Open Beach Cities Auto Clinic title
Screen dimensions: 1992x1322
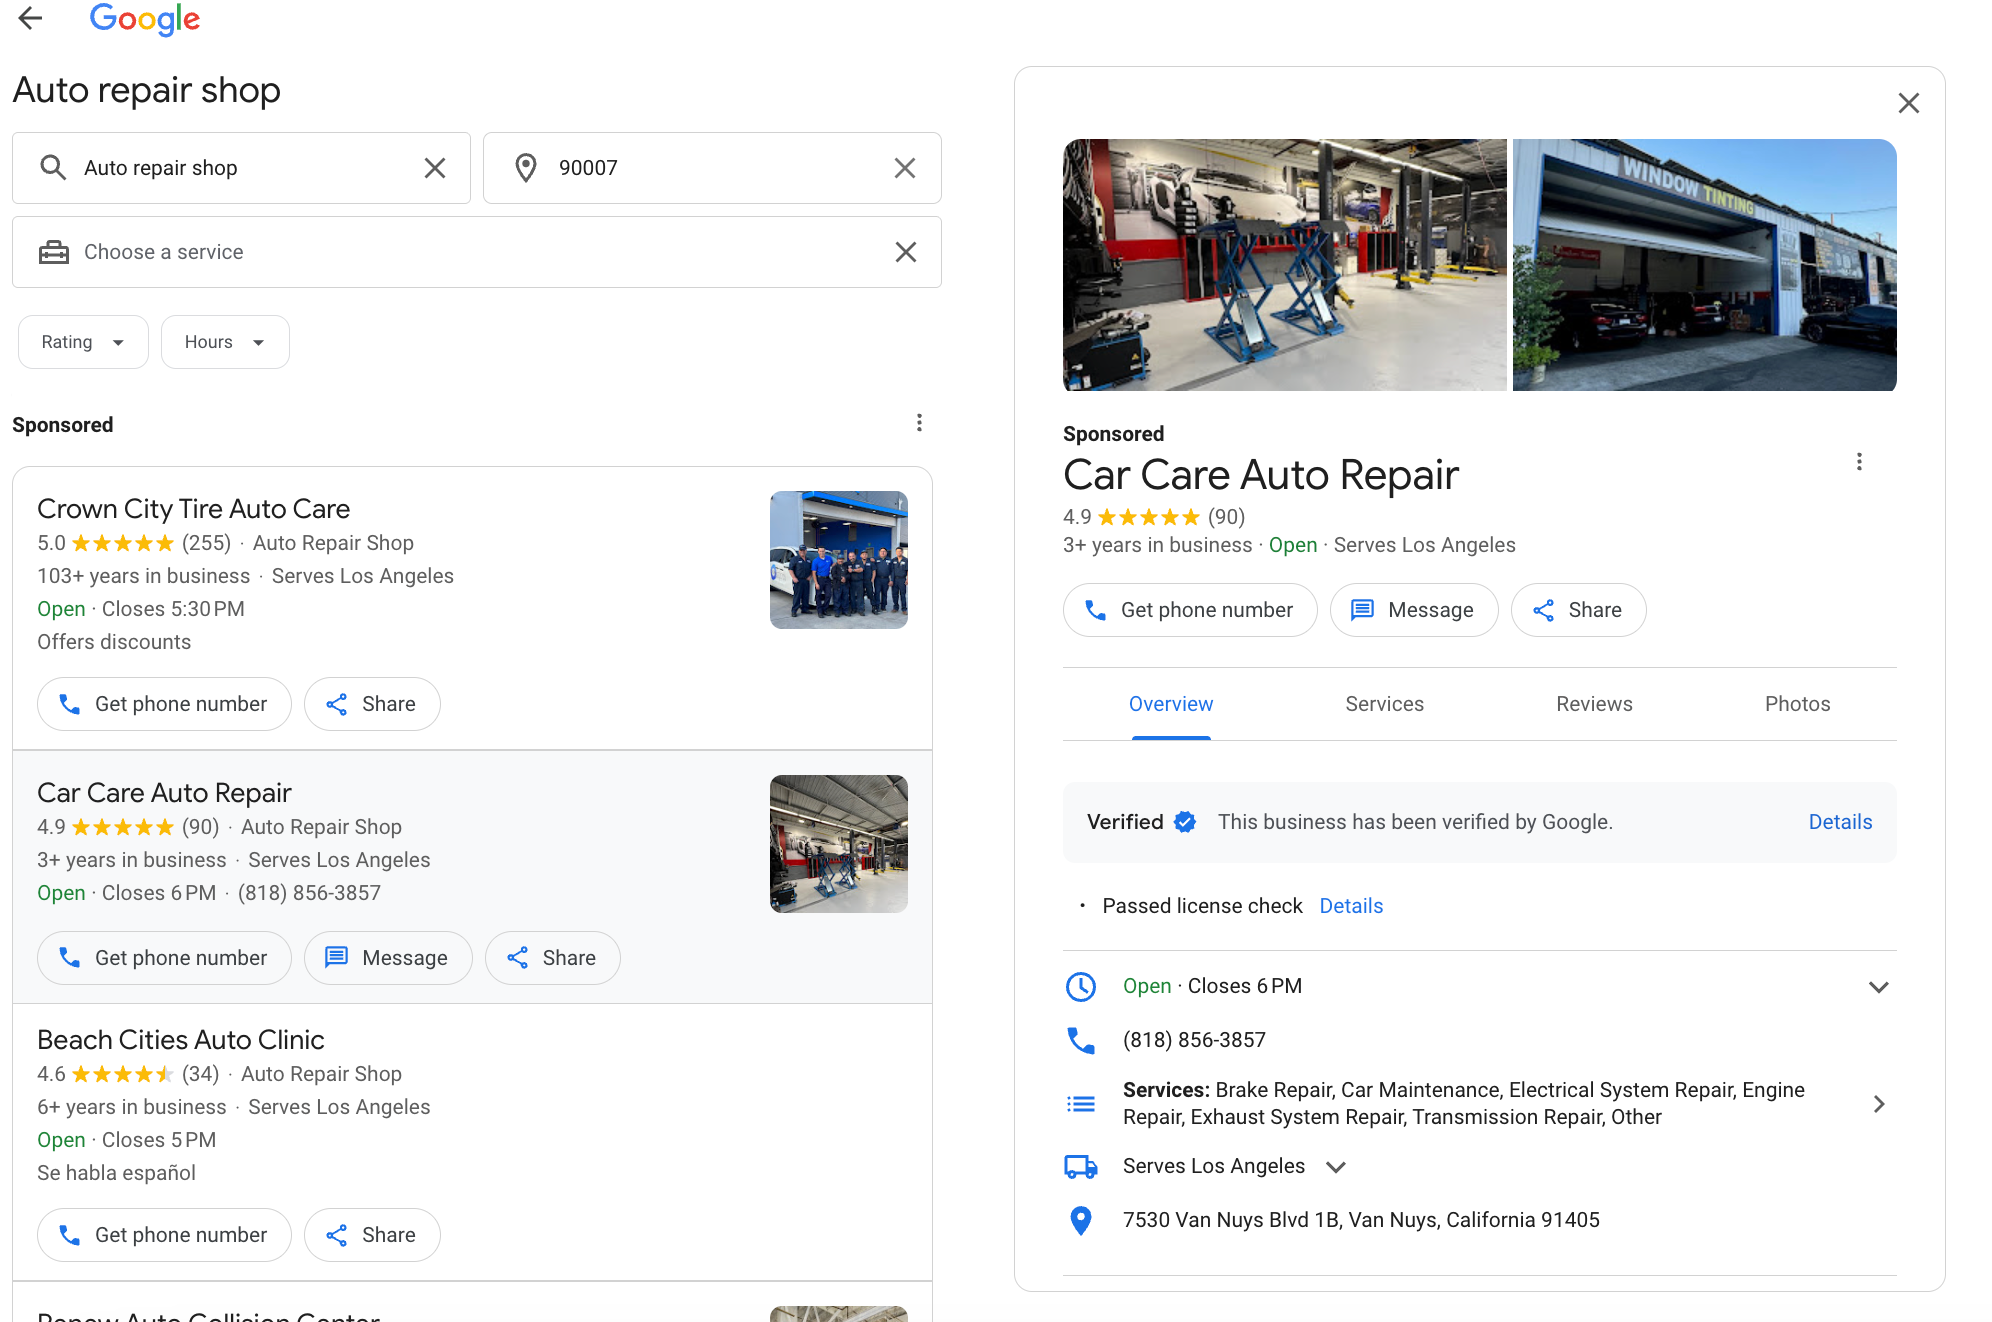click(x=181, y=1040)
